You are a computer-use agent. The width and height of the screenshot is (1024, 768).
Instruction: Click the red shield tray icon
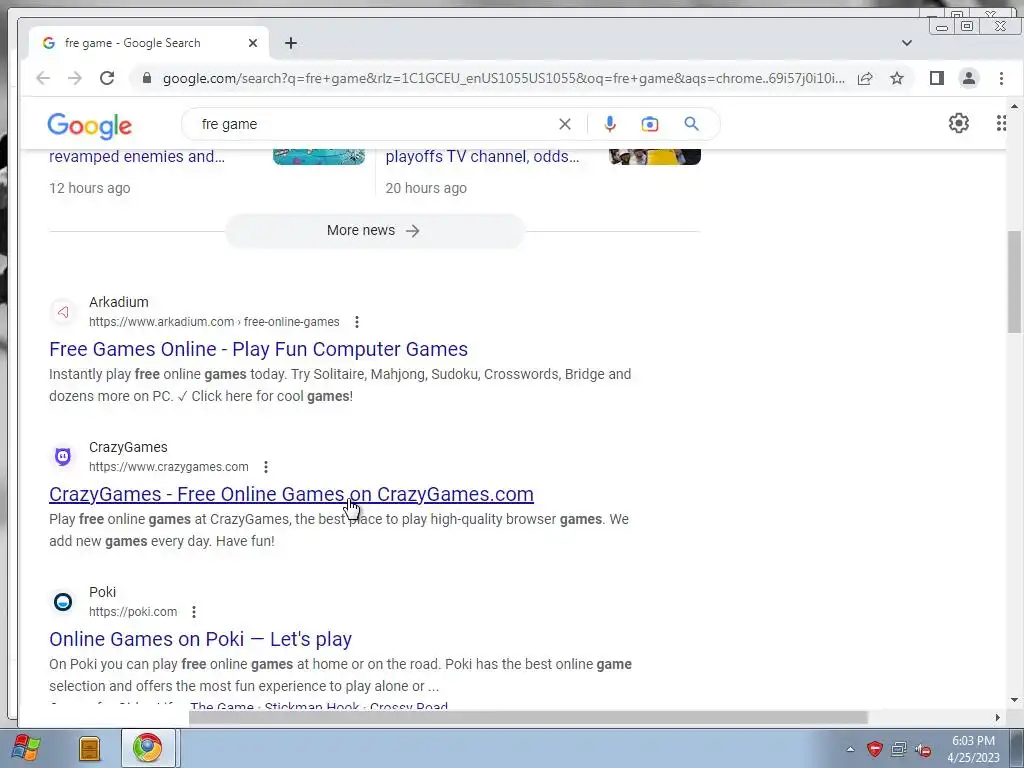[874, 749]
